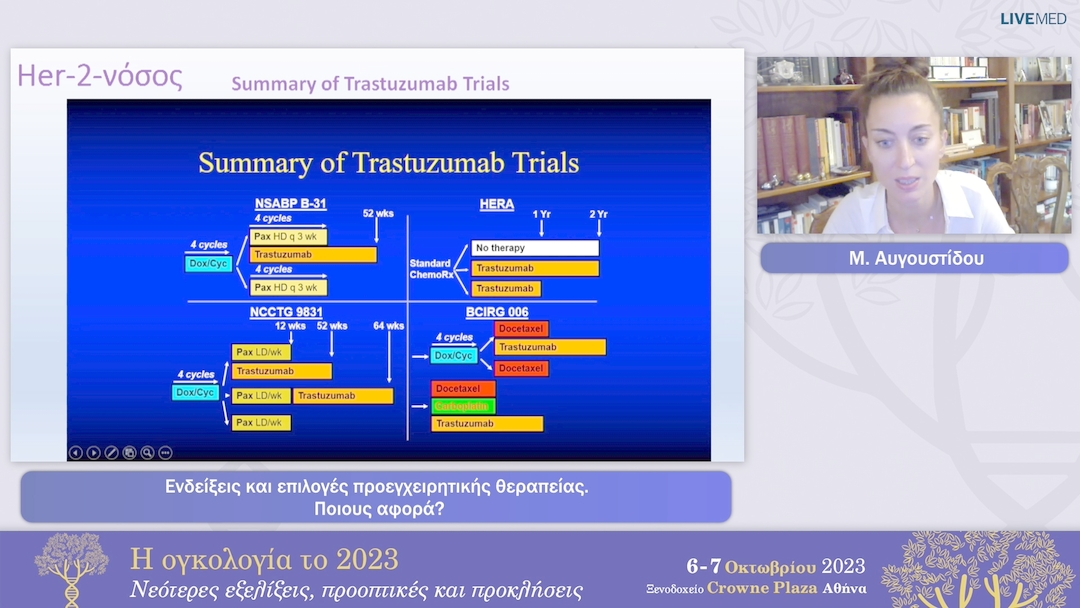Click the tree logo in the banner's left corner

coord(70,568)
